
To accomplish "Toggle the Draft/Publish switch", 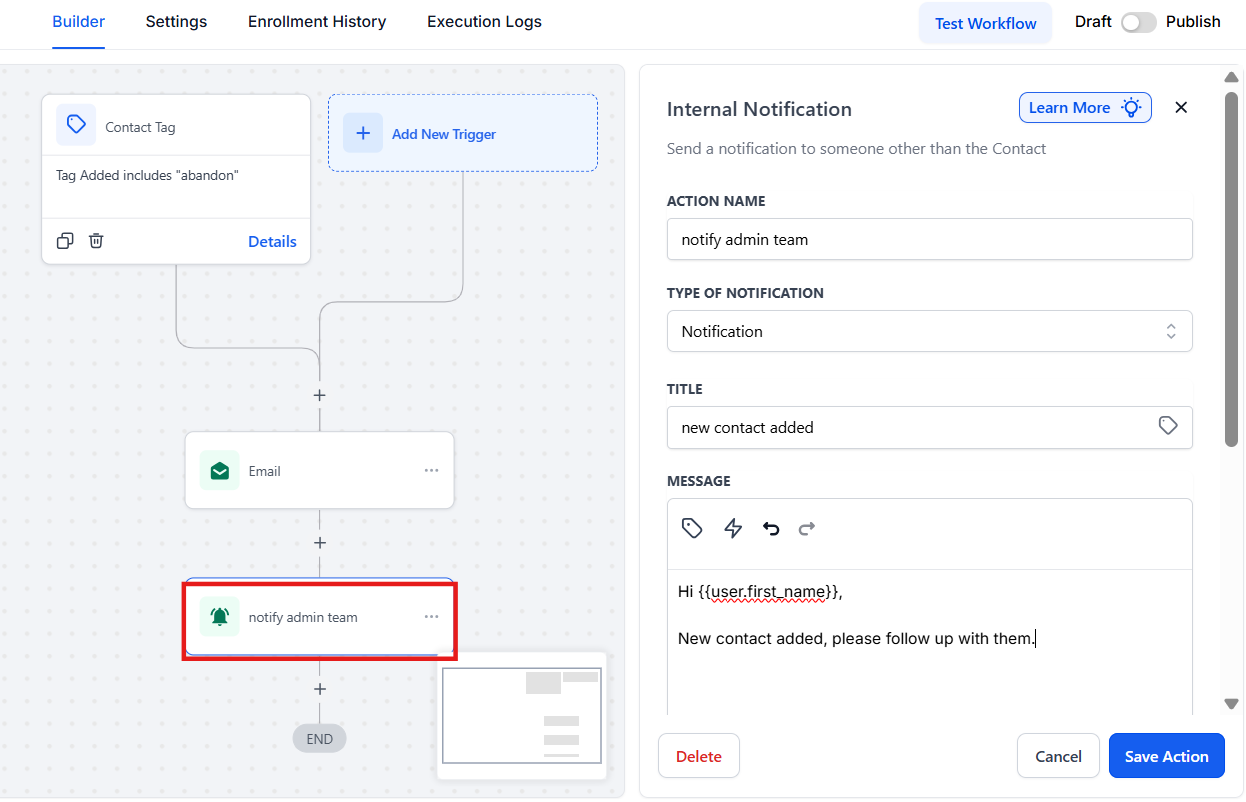I will pos(1138,22).
